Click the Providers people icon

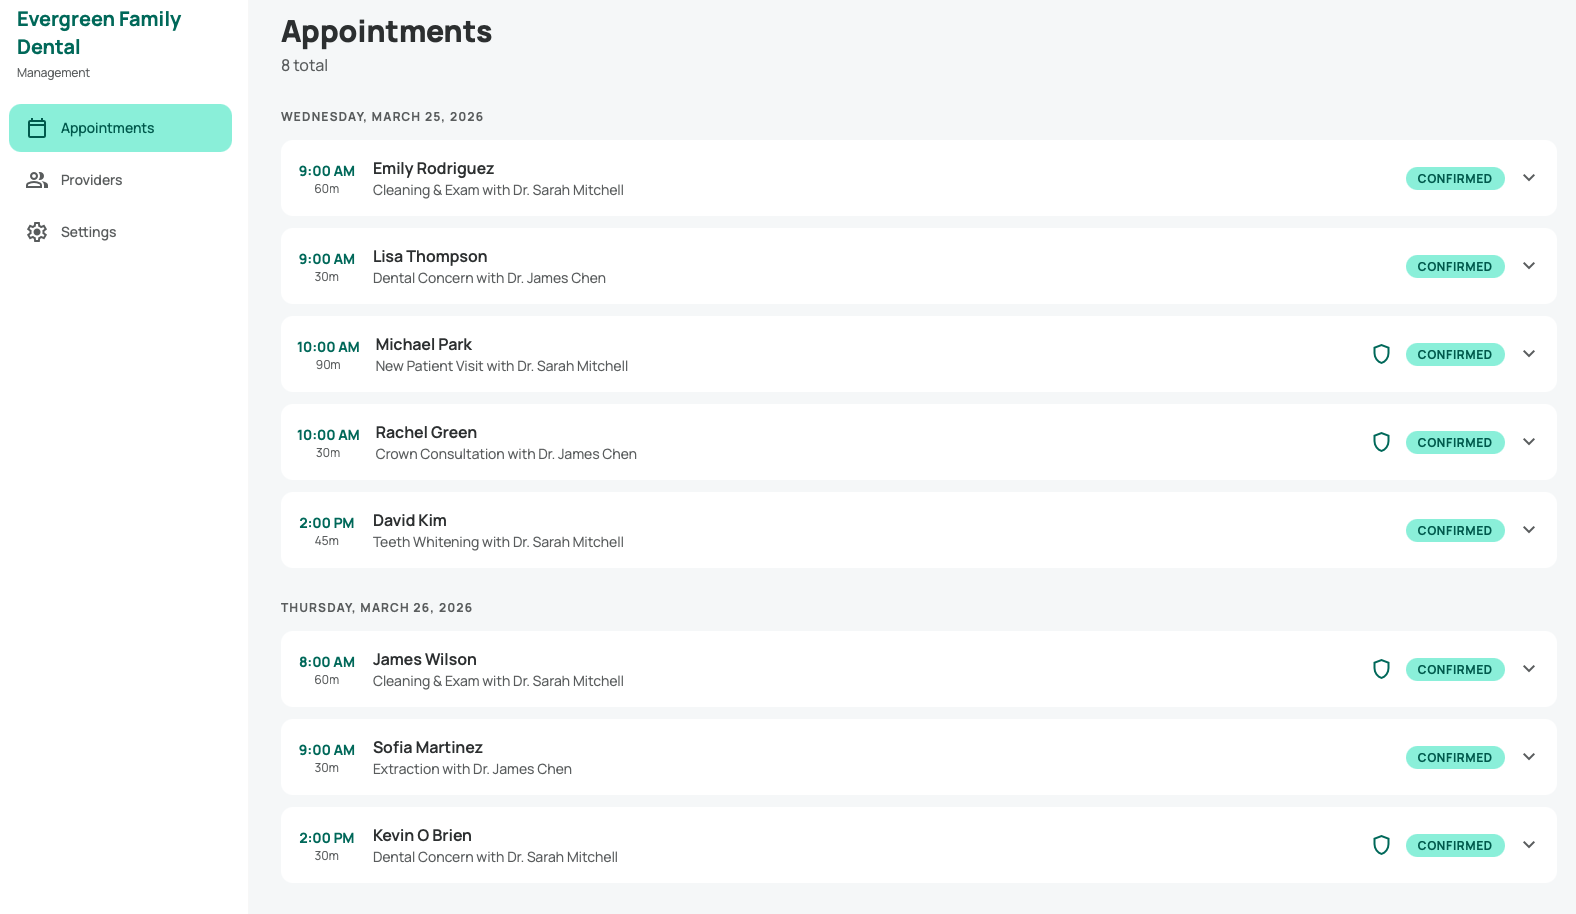click(37, 180)
